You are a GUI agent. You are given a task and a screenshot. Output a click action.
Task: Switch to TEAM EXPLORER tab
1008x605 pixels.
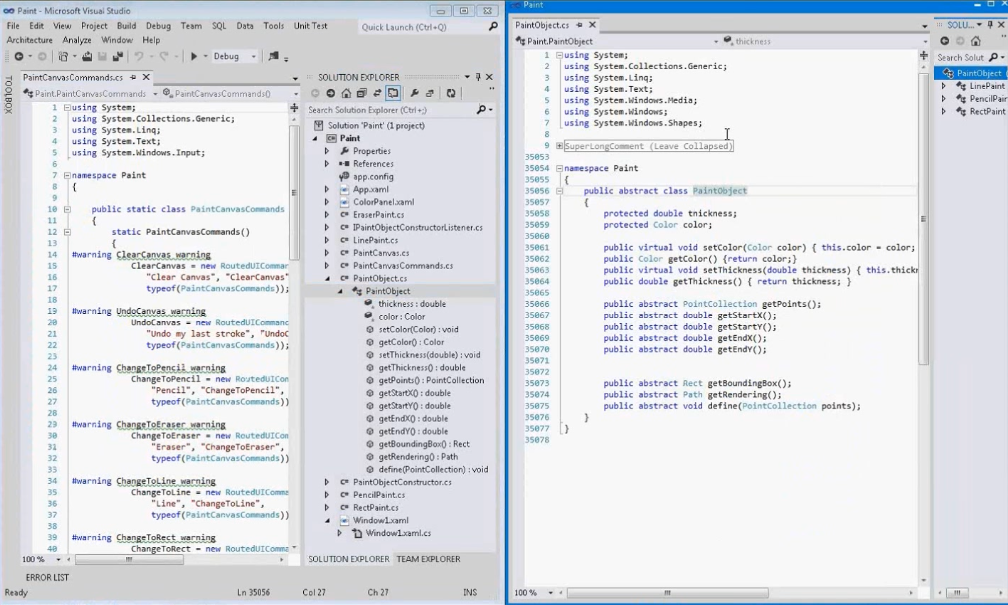tap(428, 559)
